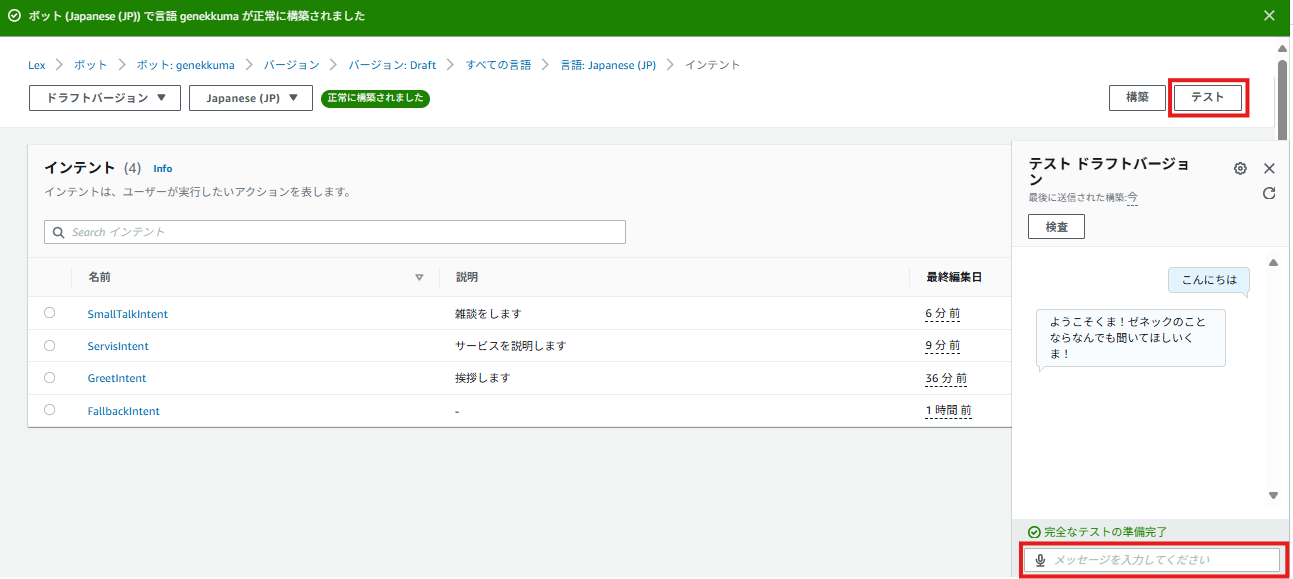Click 完全なテストの準備完了 status text
The width and height of the screenshot is (1293, 579).
1098,532
